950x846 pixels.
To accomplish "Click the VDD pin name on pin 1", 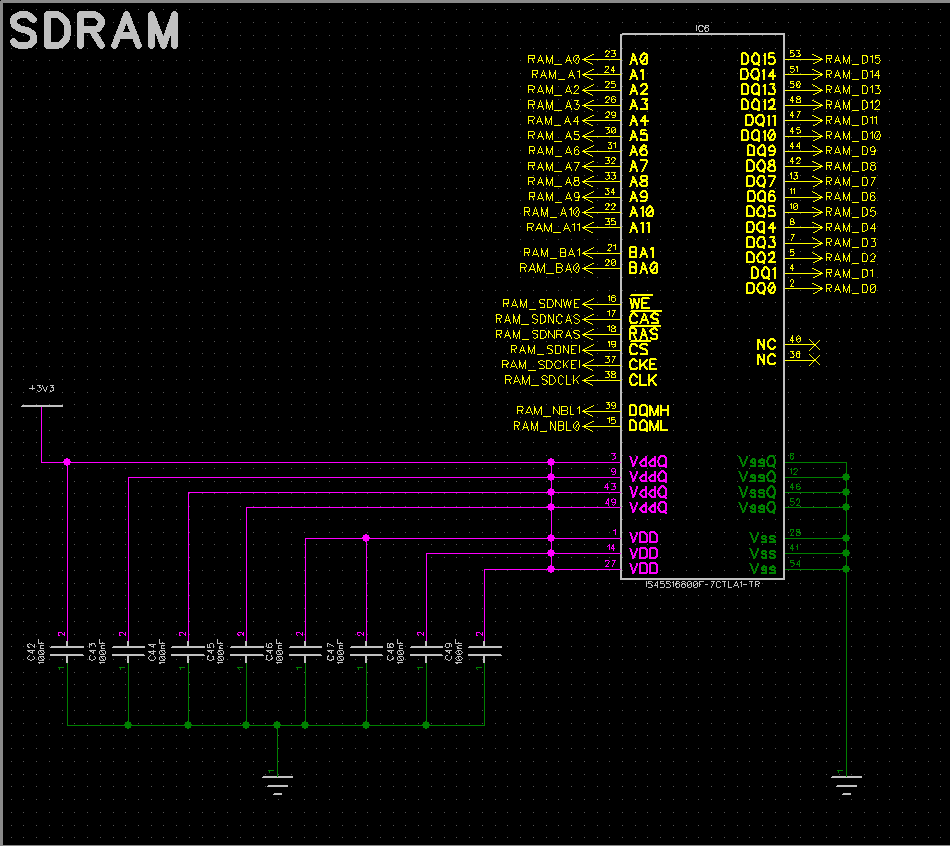I will point(643,538).
